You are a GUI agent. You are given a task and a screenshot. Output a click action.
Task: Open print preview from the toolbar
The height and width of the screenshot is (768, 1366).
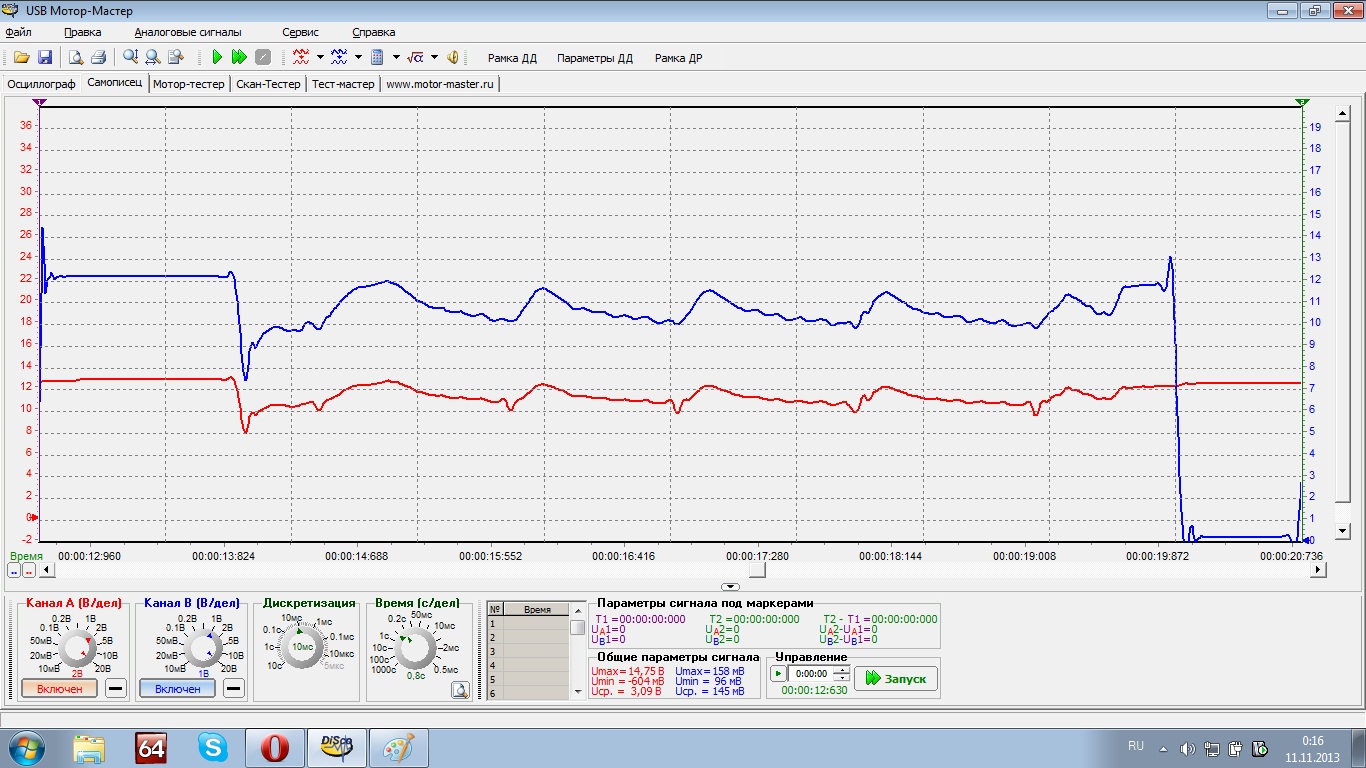coord(75,58)
